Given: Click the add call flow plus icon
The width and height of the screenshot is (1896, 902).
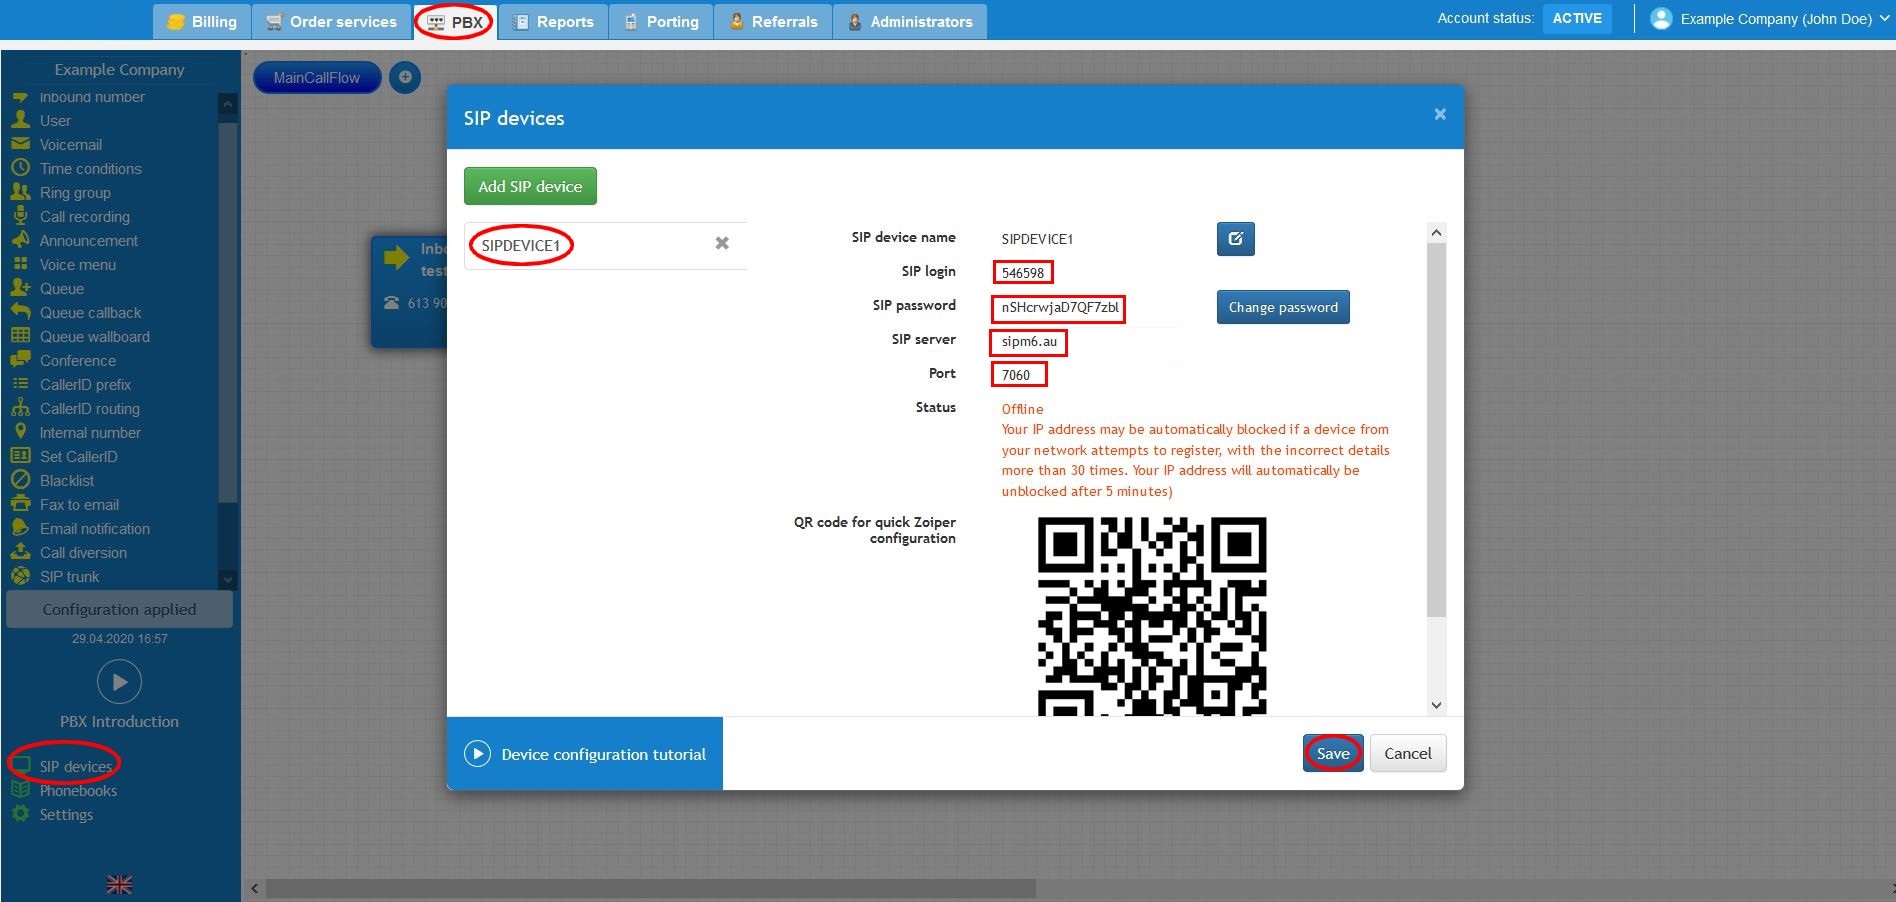Looking at the screenshot, I should (x=405, y=77).
